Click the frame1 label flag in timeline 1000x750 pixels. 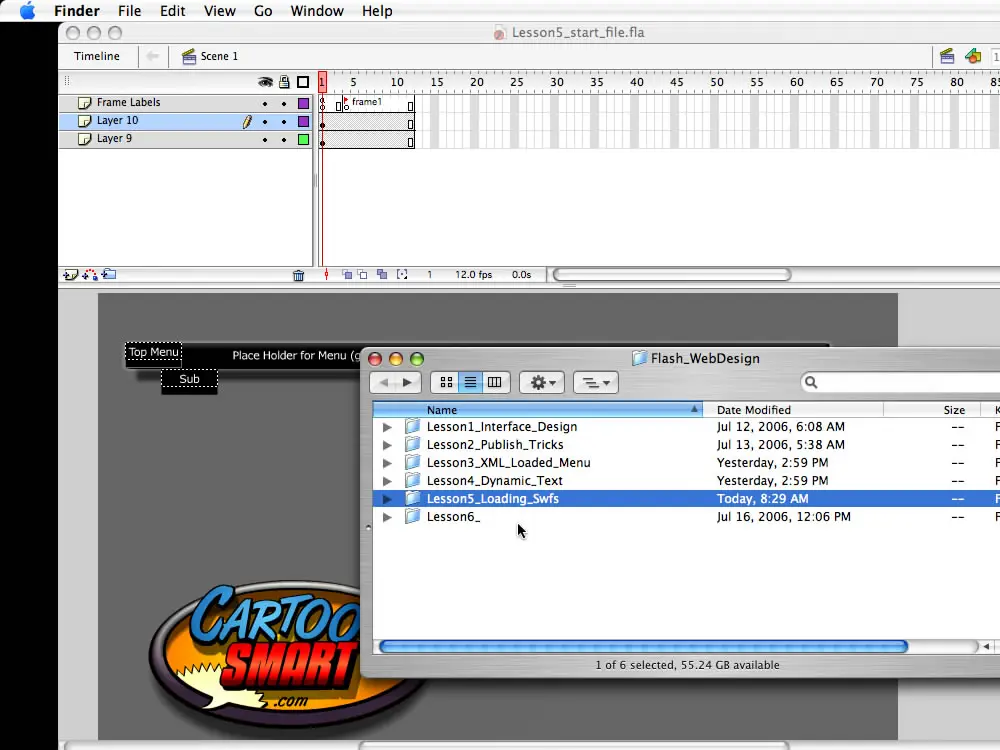346,101
